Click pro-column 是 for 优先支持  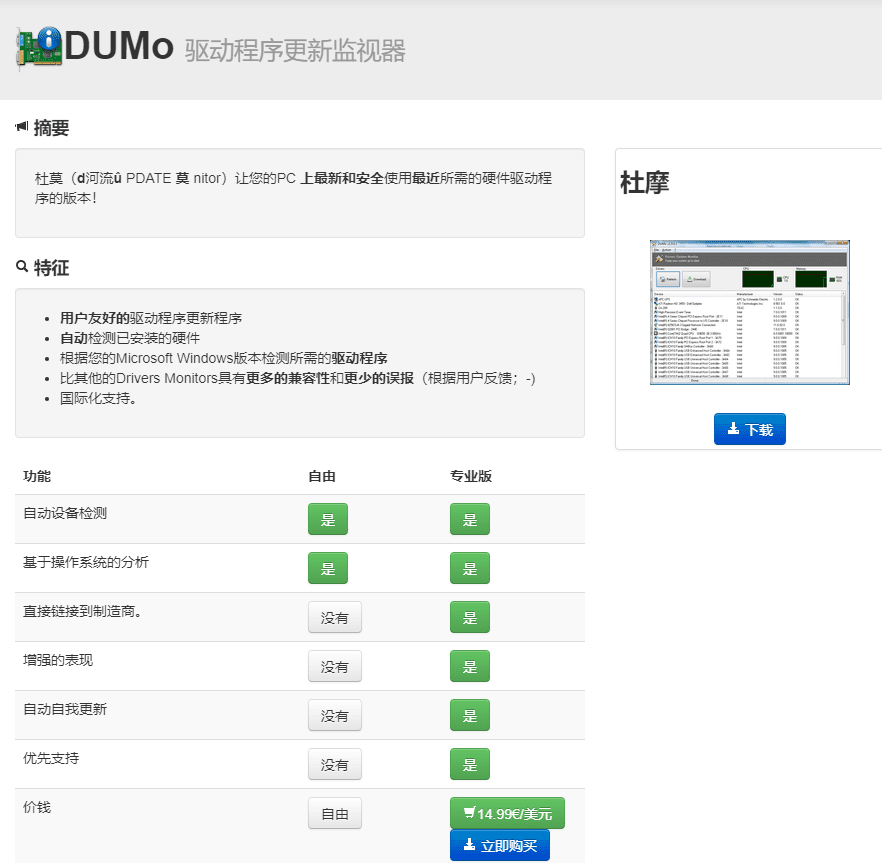[x=470, y=763]
